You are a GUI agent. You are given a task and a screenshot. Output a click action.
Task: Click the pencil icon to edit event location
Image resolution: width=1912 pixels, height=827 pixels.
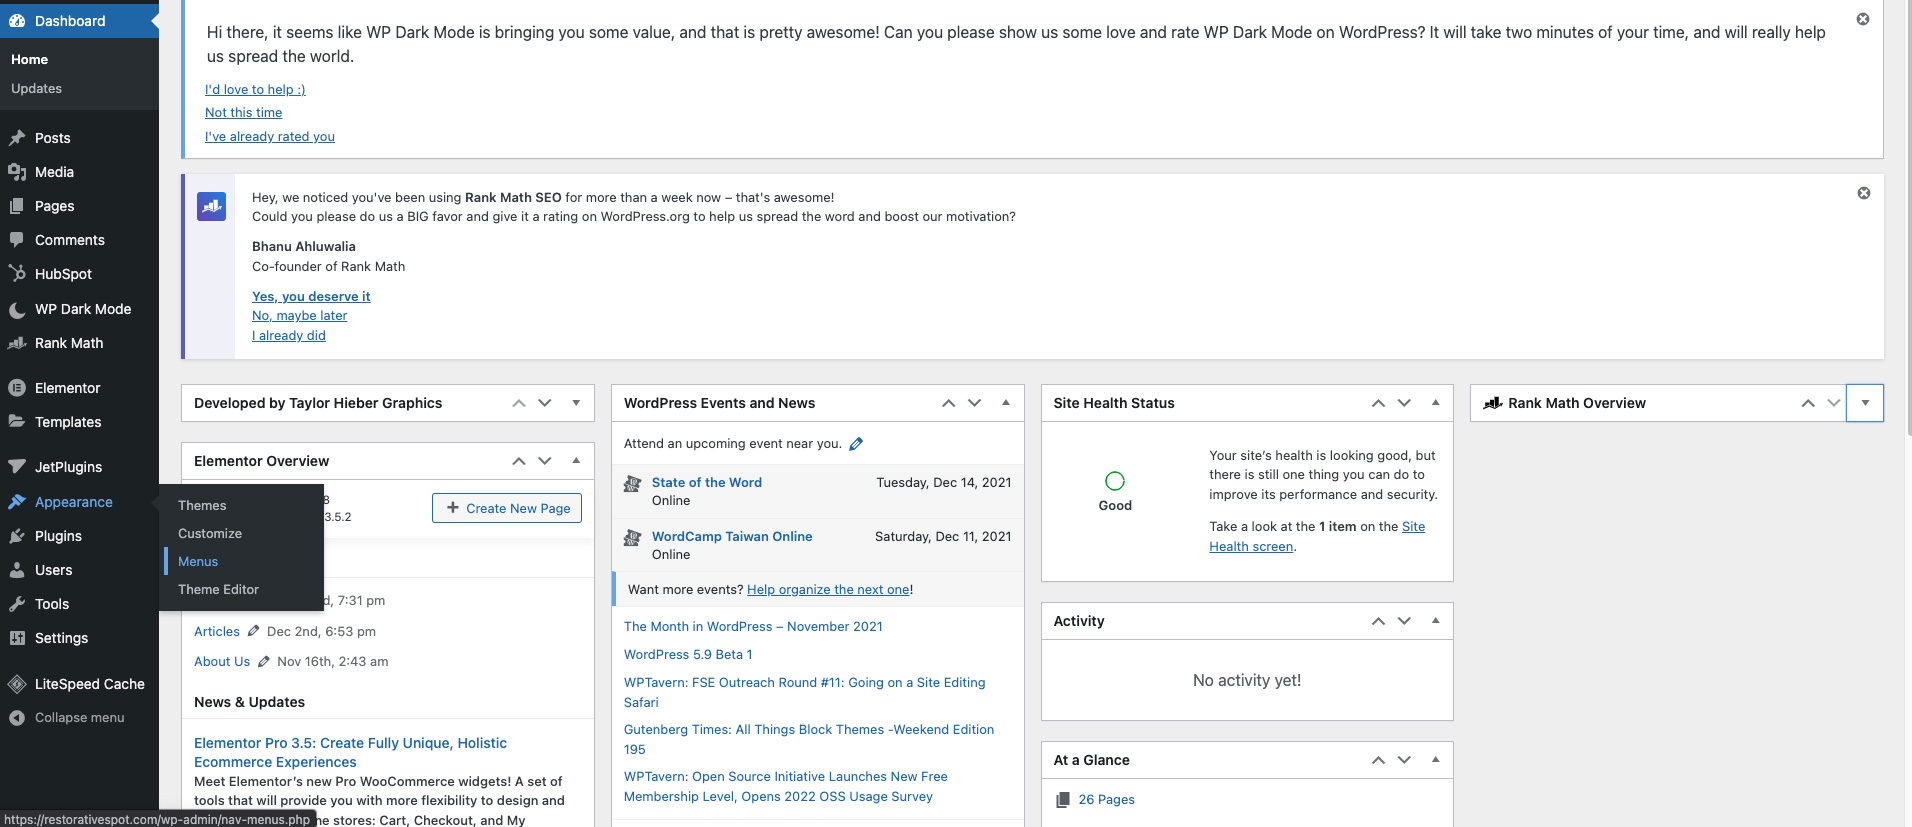coord(856,444)
